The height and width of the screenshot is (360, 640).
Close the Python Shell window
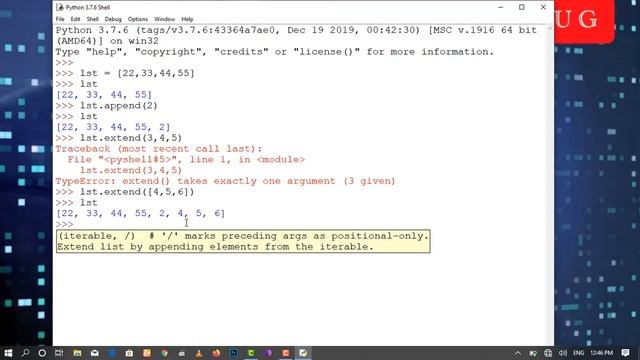tap(543, 7)
